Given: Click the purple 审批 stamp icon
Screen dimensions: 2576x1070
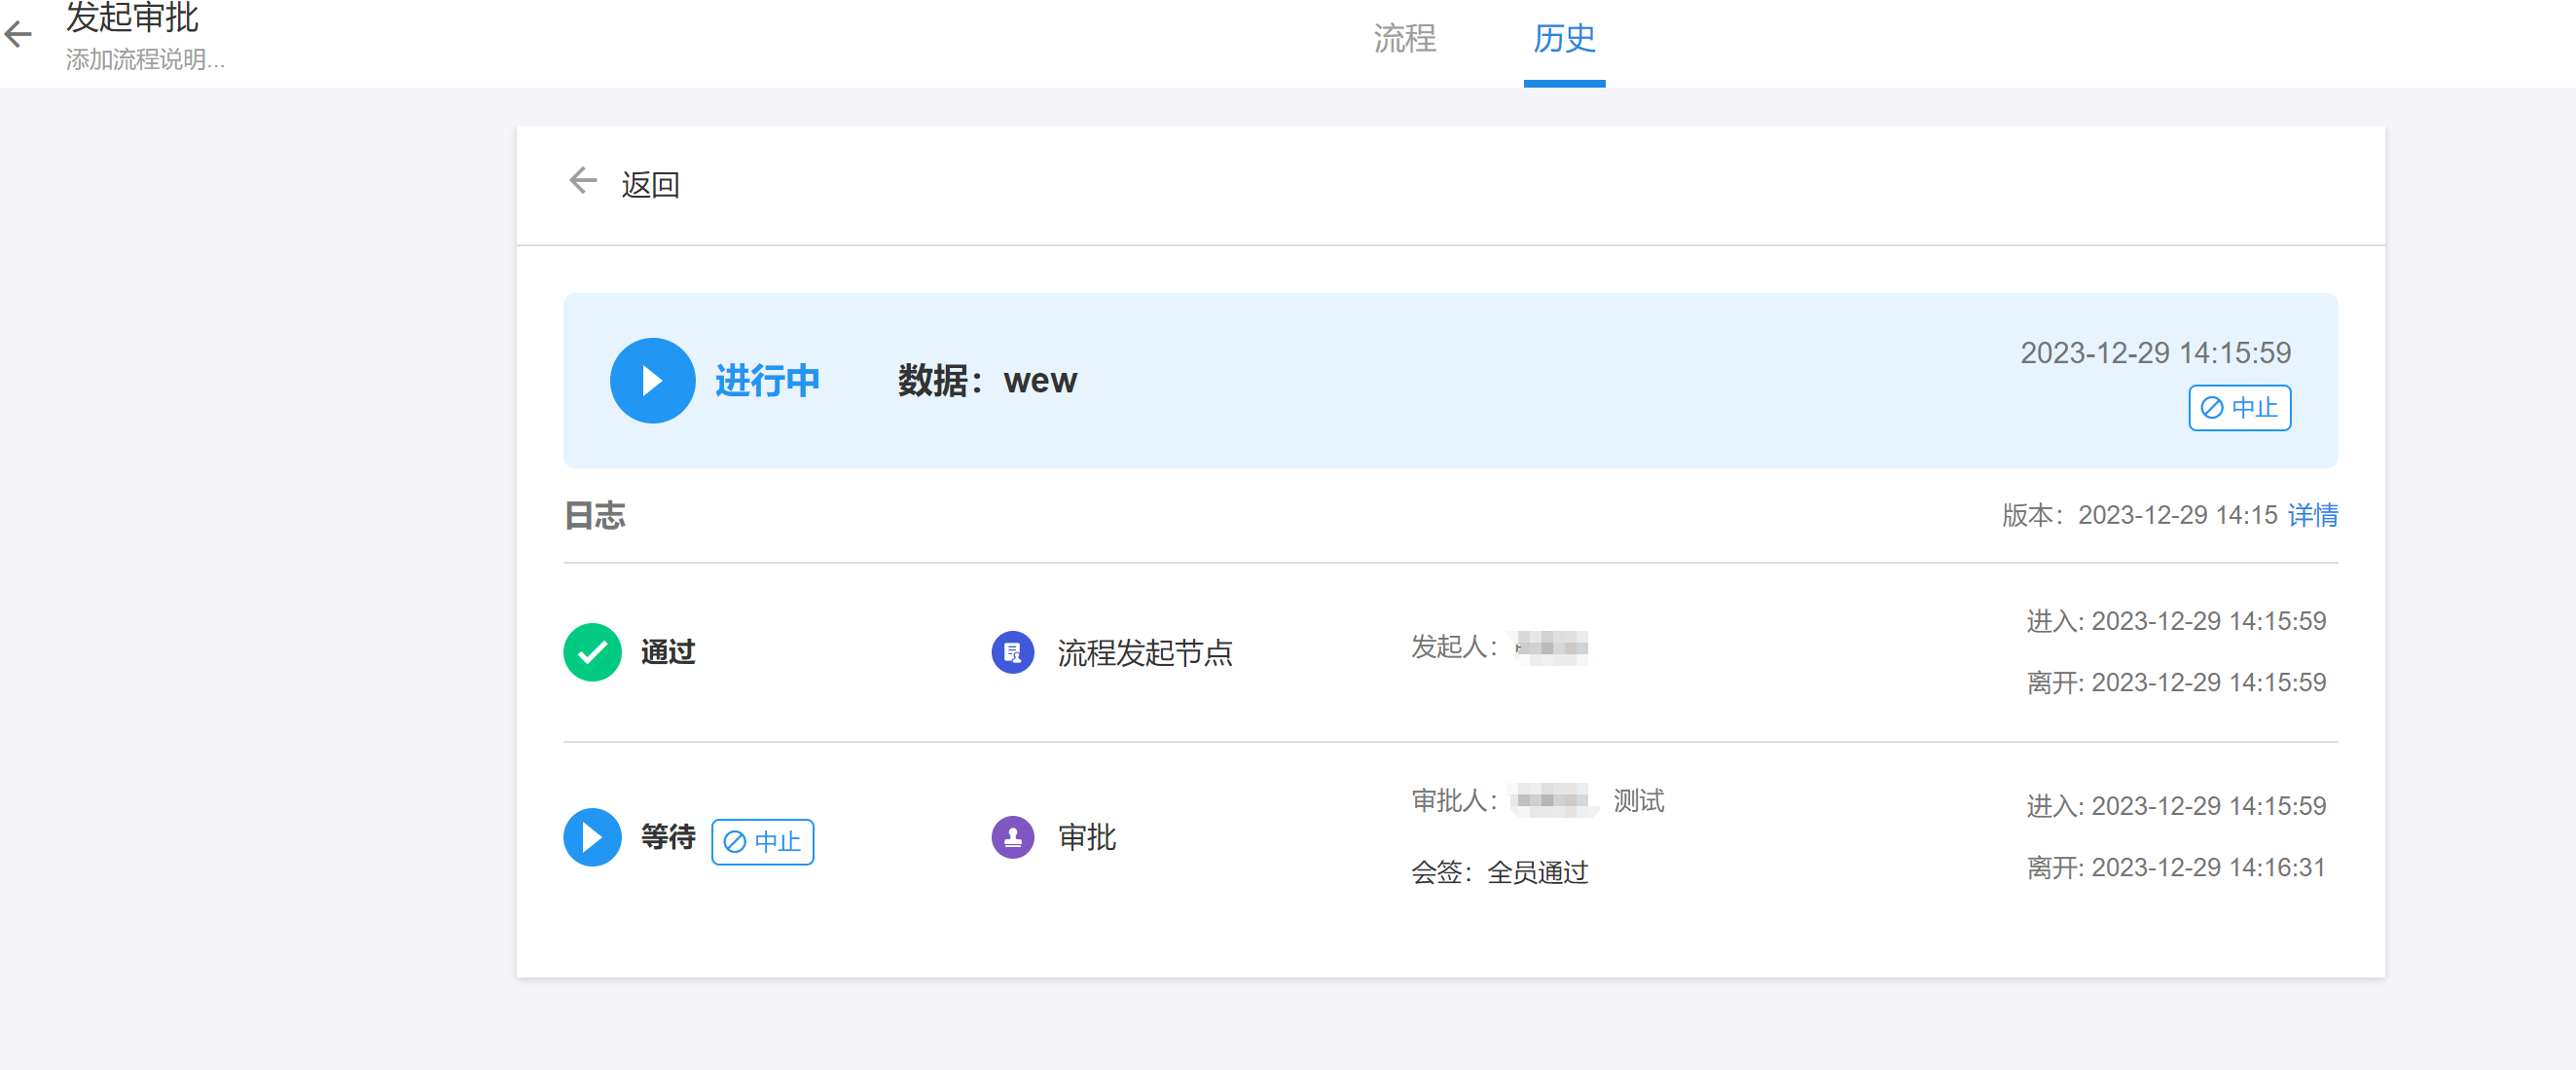Looking at the screenshot, I should 1012,837.
